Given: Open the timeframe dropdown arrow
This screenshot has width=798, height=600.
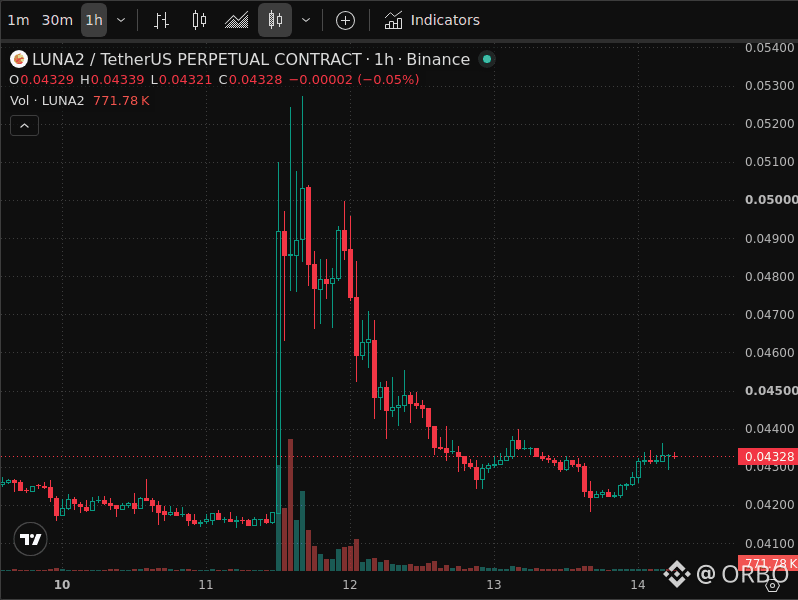Looking at the screenshot, I should pyautogui.click(x=121, y=20).
